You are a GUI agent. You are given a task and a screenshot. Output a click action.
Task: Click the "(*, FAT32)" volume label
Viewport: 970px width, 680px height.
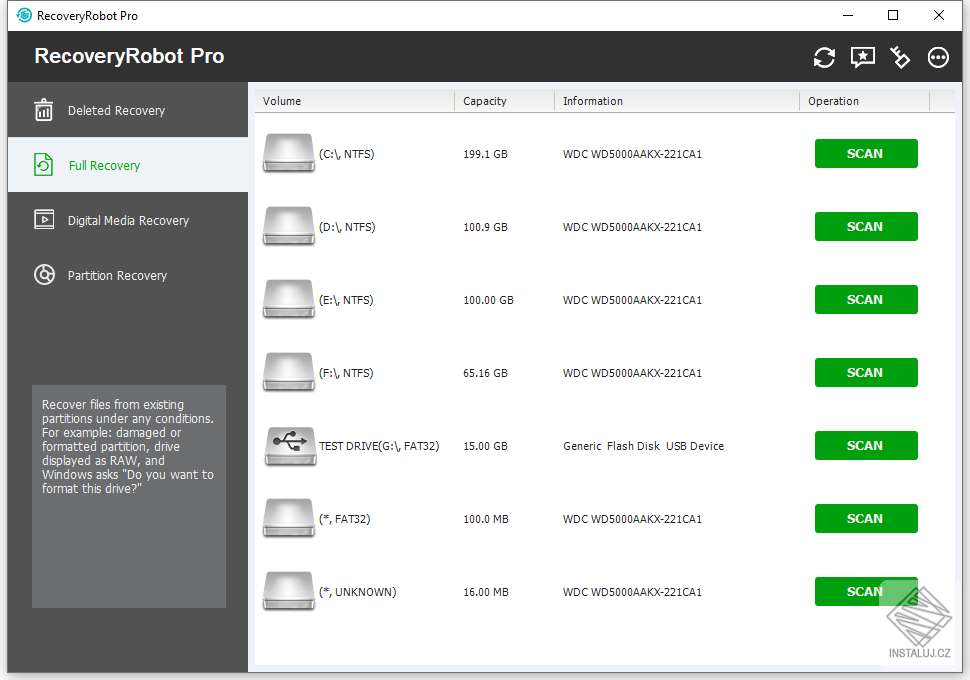[345, 519]
